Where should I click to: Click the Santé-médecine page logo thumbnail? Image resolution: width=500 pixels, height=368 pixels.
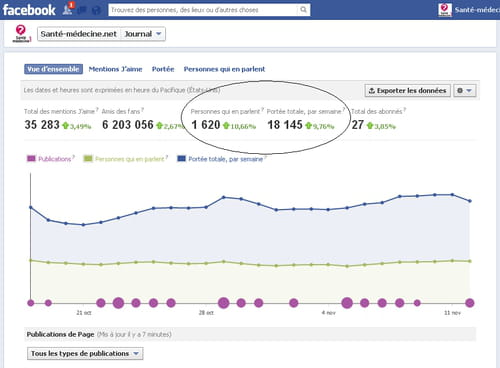(21, 34)
